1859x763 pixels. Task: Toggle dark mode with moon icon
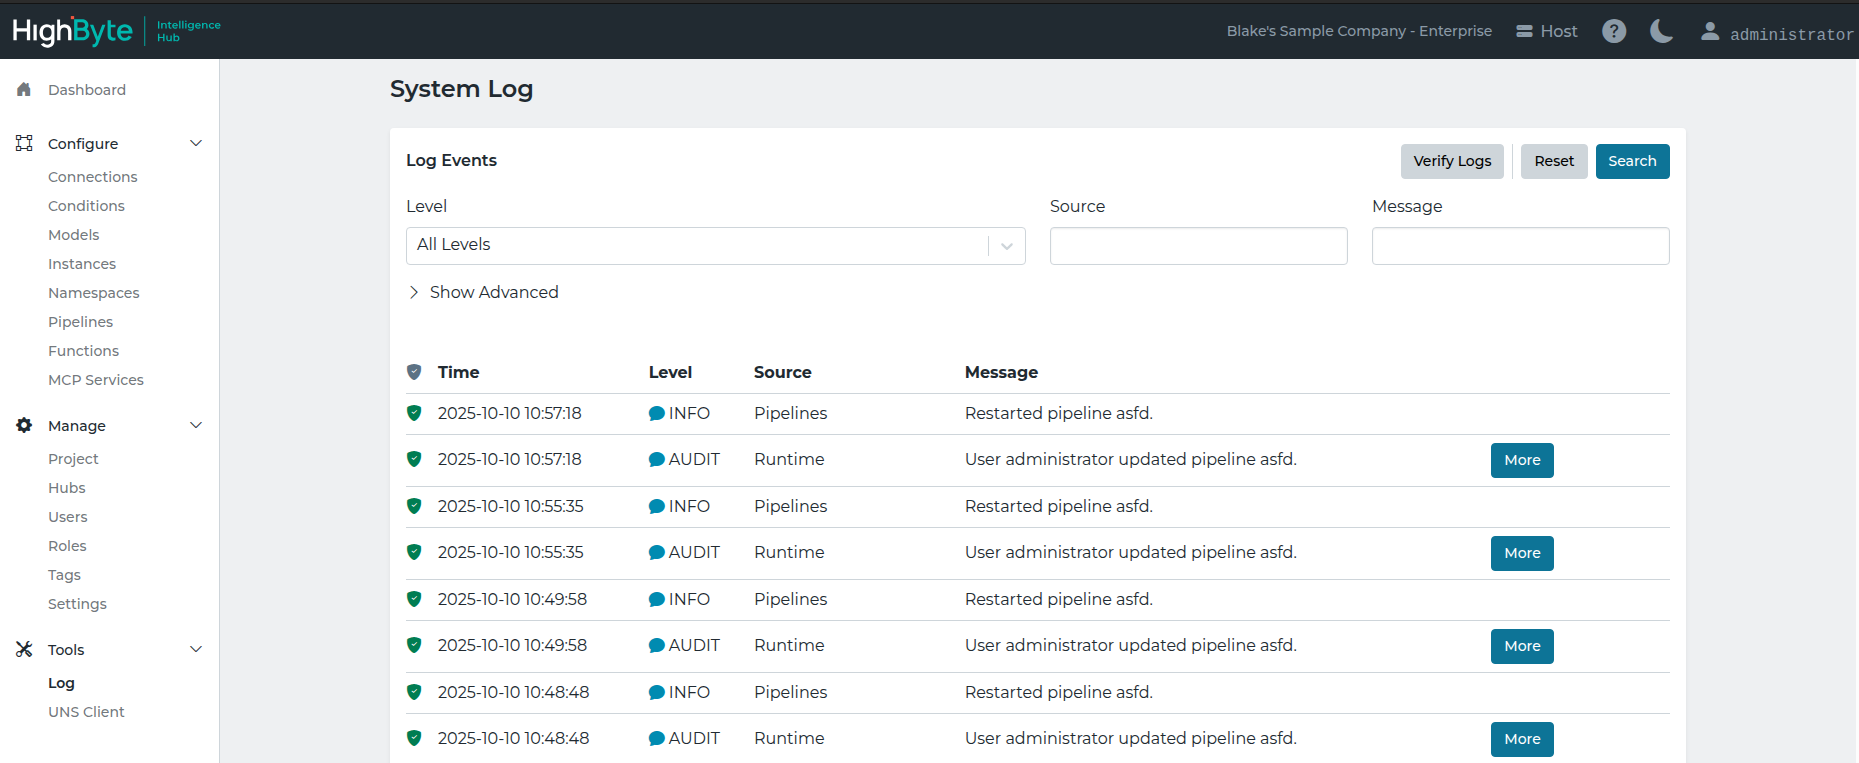tap(1661, 31)
